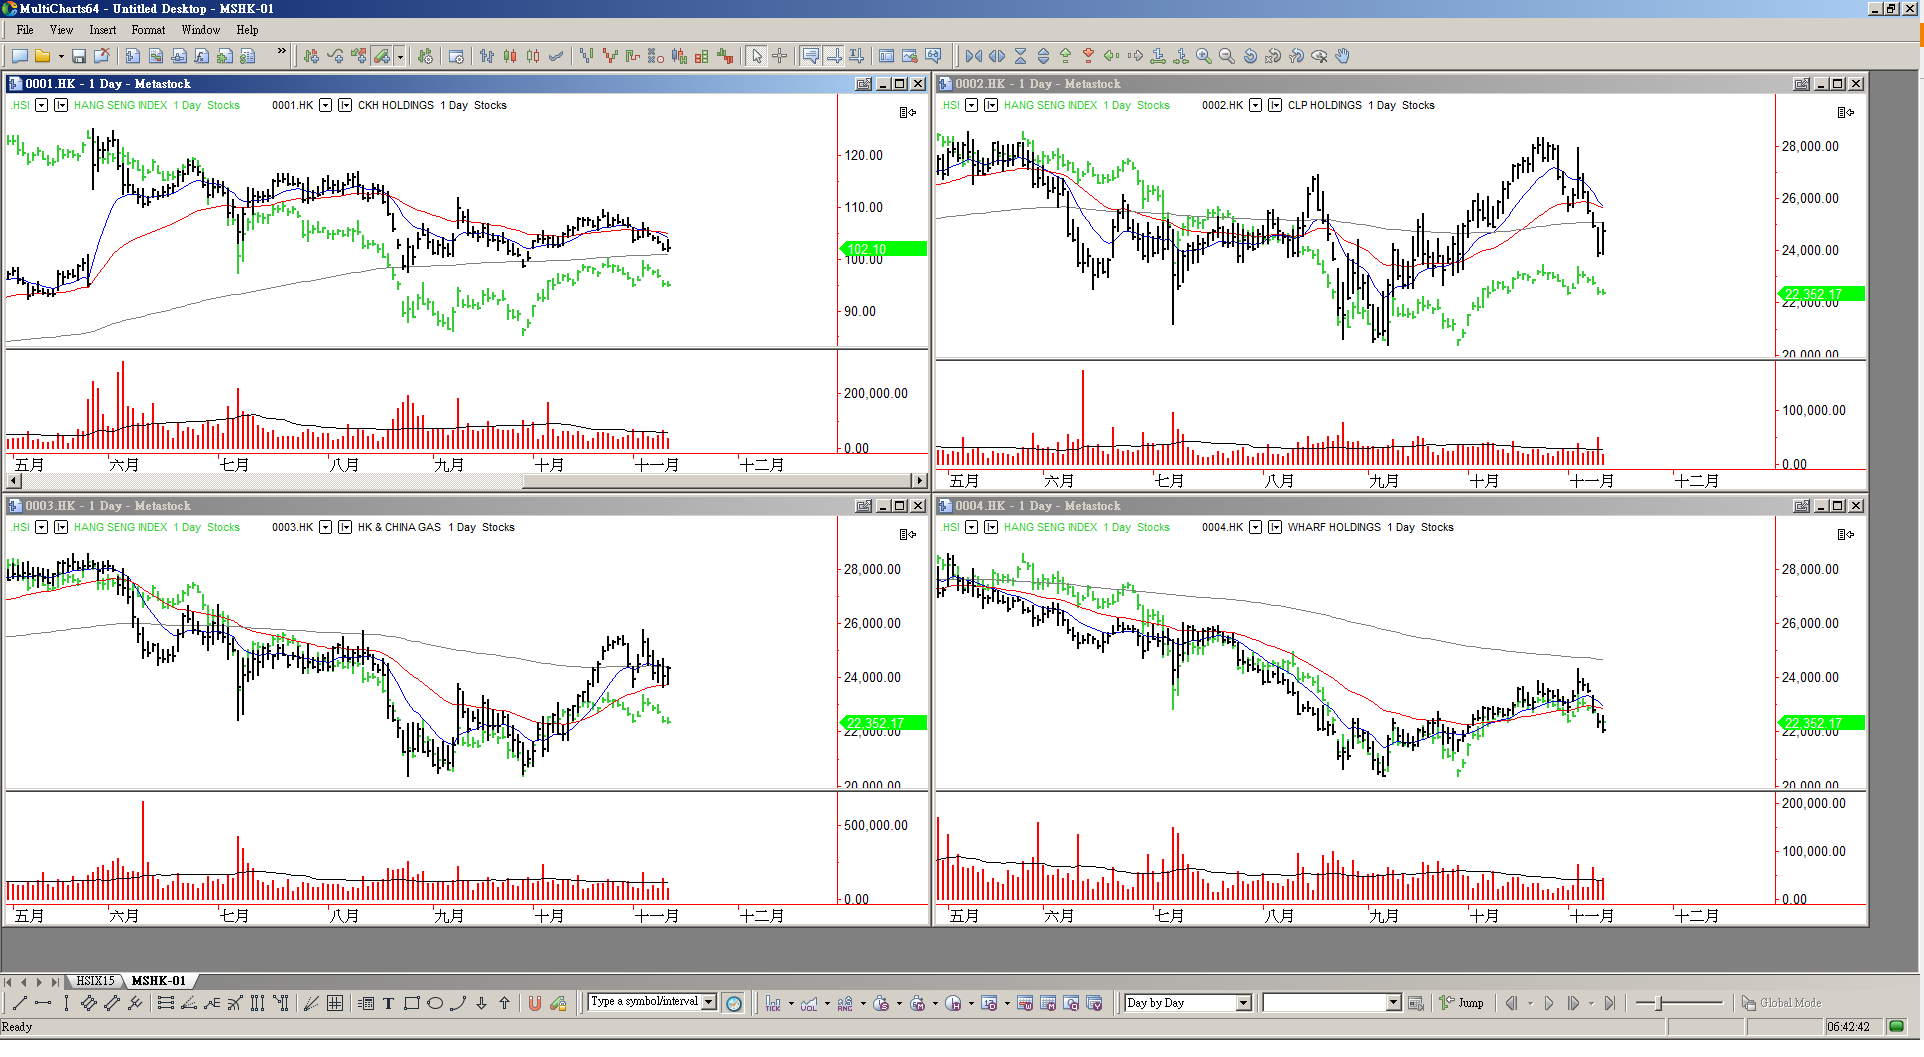This screenshot has width=1924, height=1057.
Task: Select the rectangle drawing tool
Action: (412, 1003)
